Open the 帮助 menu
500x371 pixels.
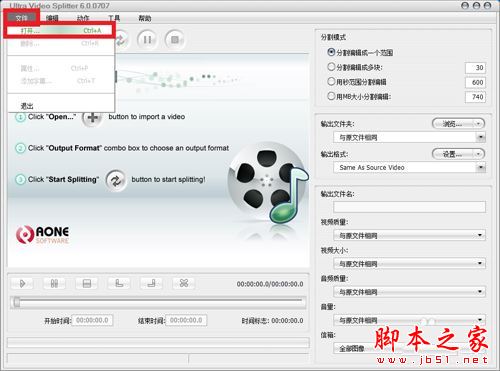coord(145,18)
